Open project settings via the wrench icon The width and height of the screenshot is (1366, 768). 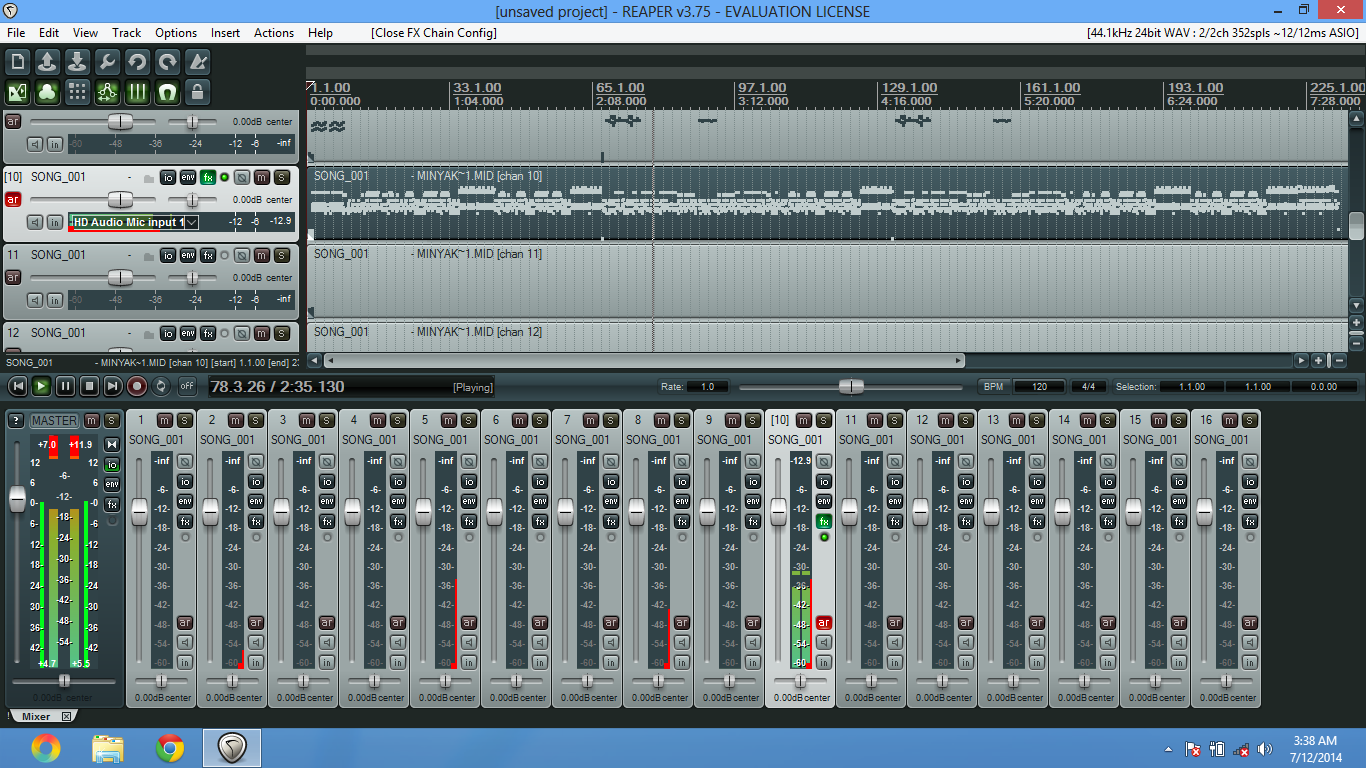(108, 62)
